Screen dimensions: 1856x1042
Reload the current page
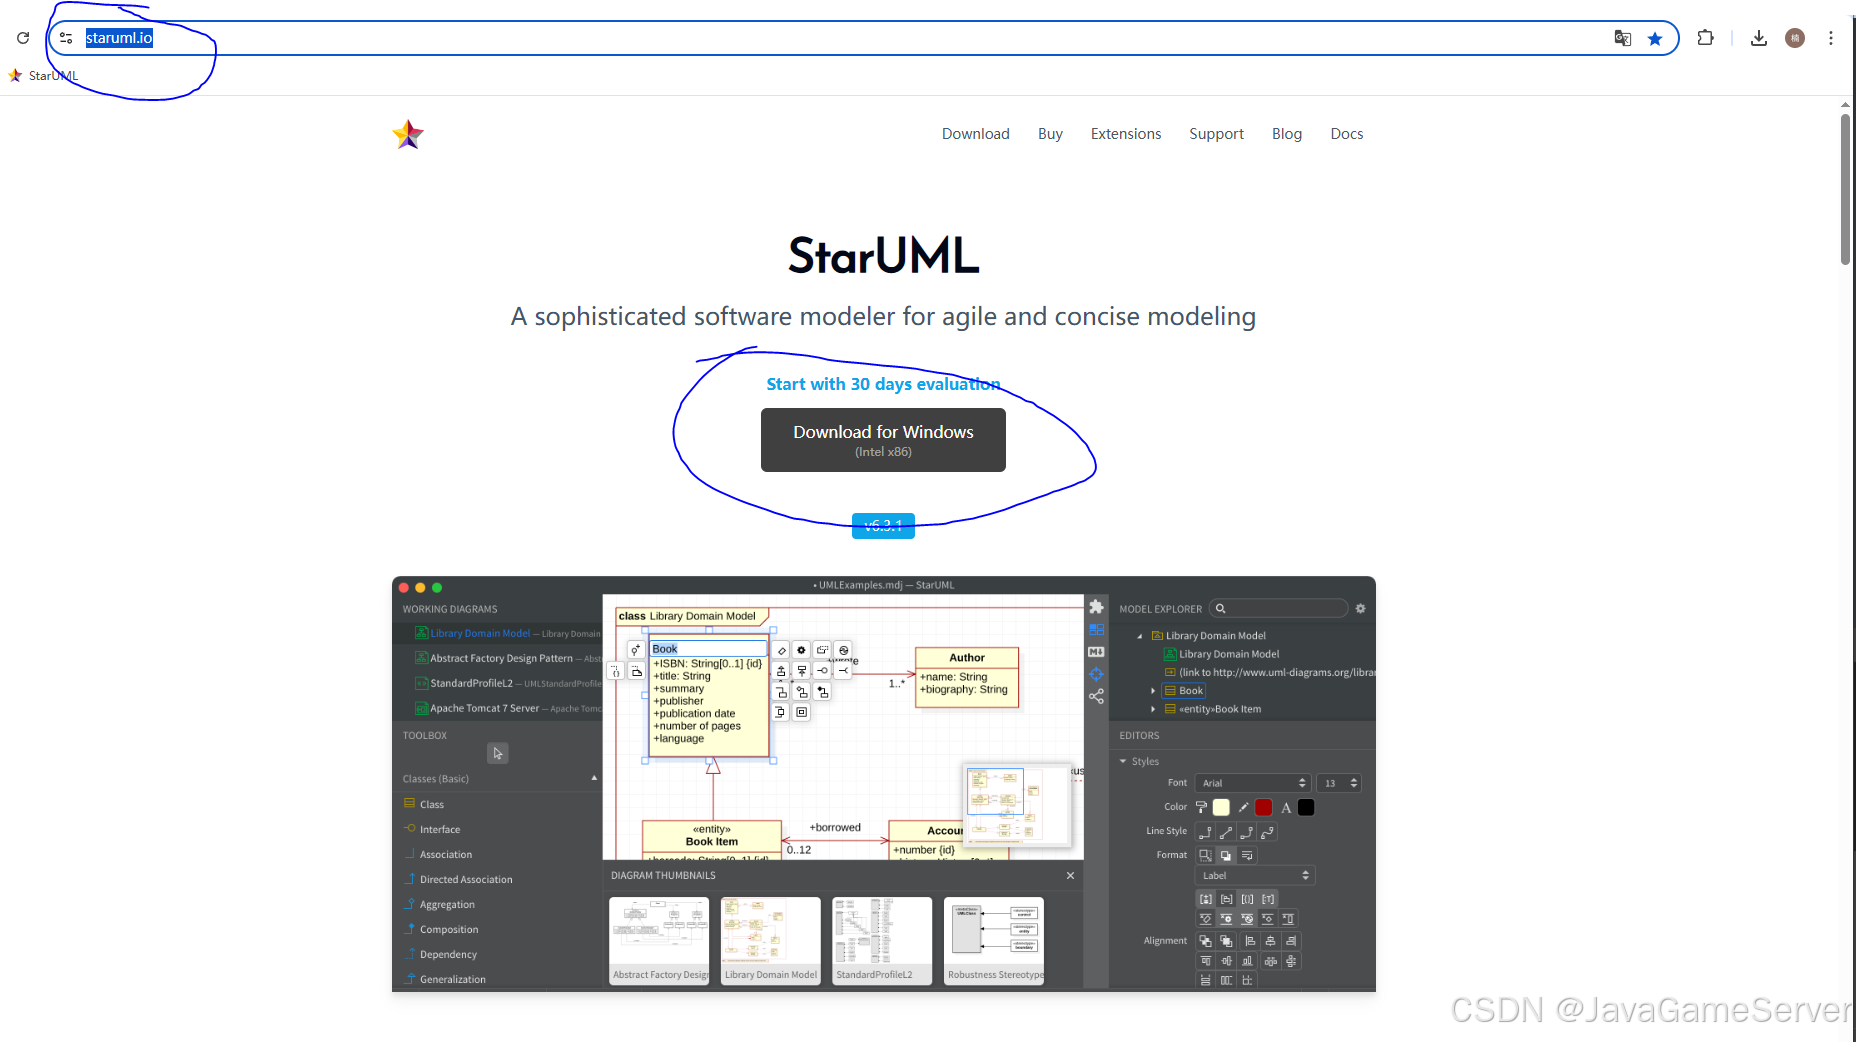pos(23,38)
